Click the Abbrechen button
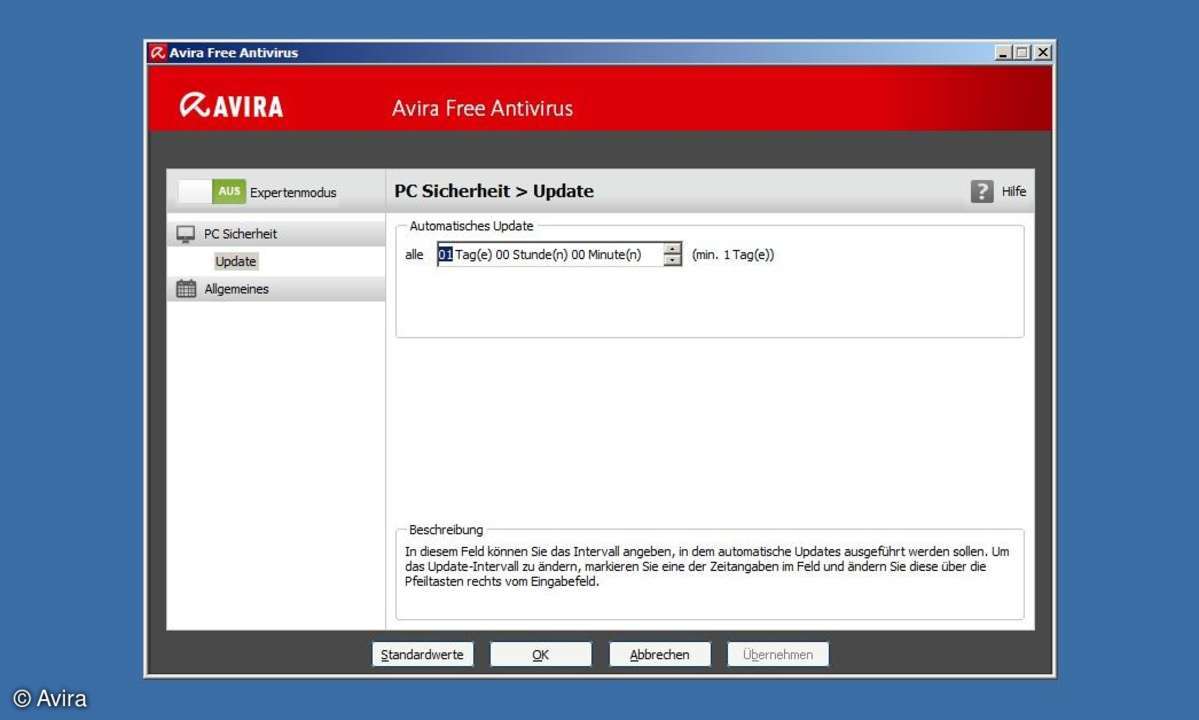 pos(659,654)
